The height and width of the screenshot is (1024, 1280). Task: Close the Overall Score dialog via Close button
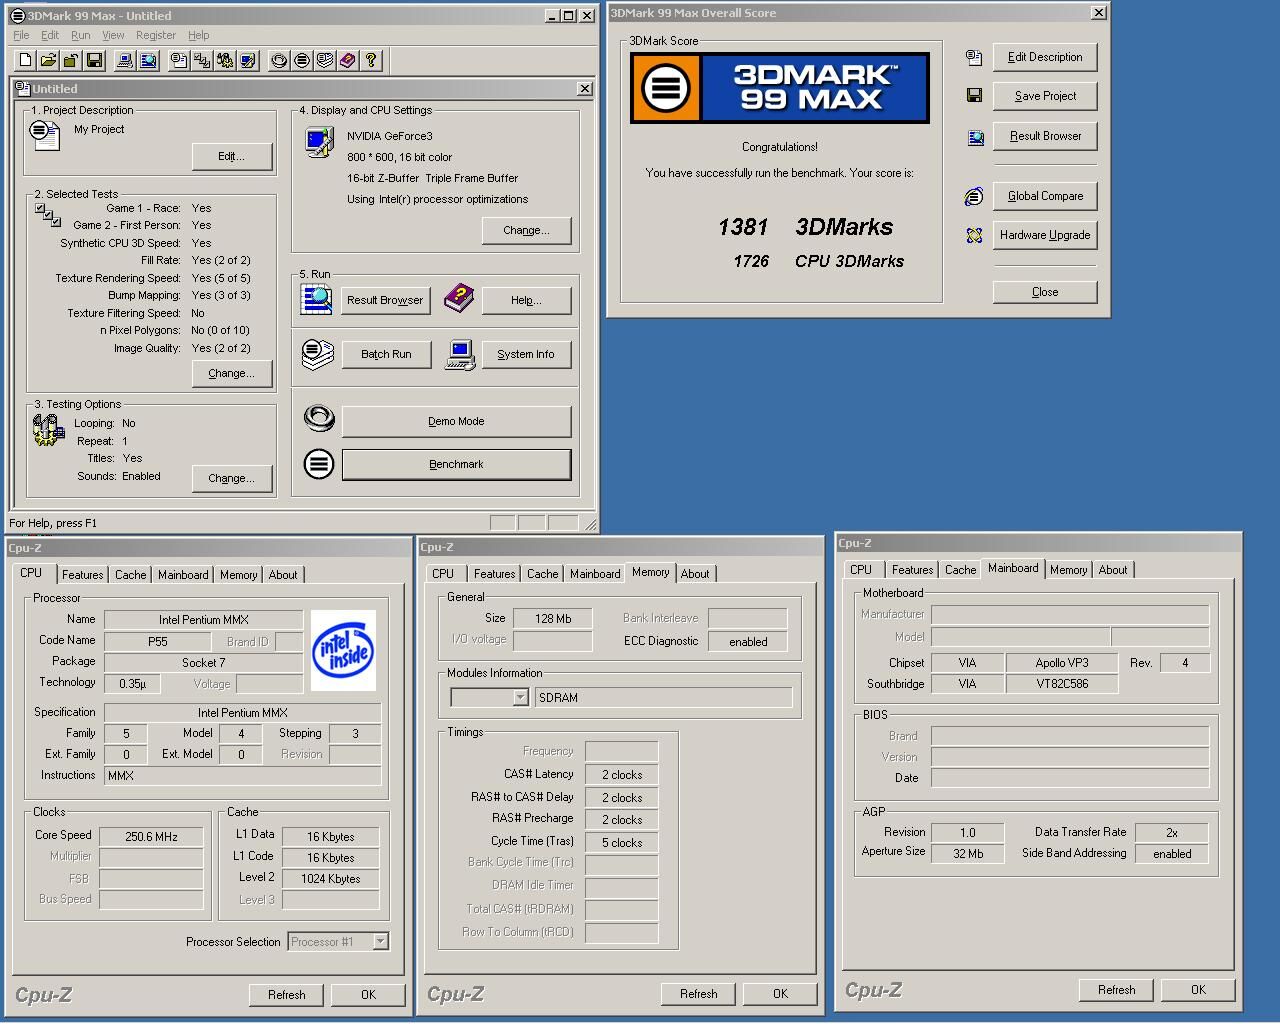tap(1045, 292)
